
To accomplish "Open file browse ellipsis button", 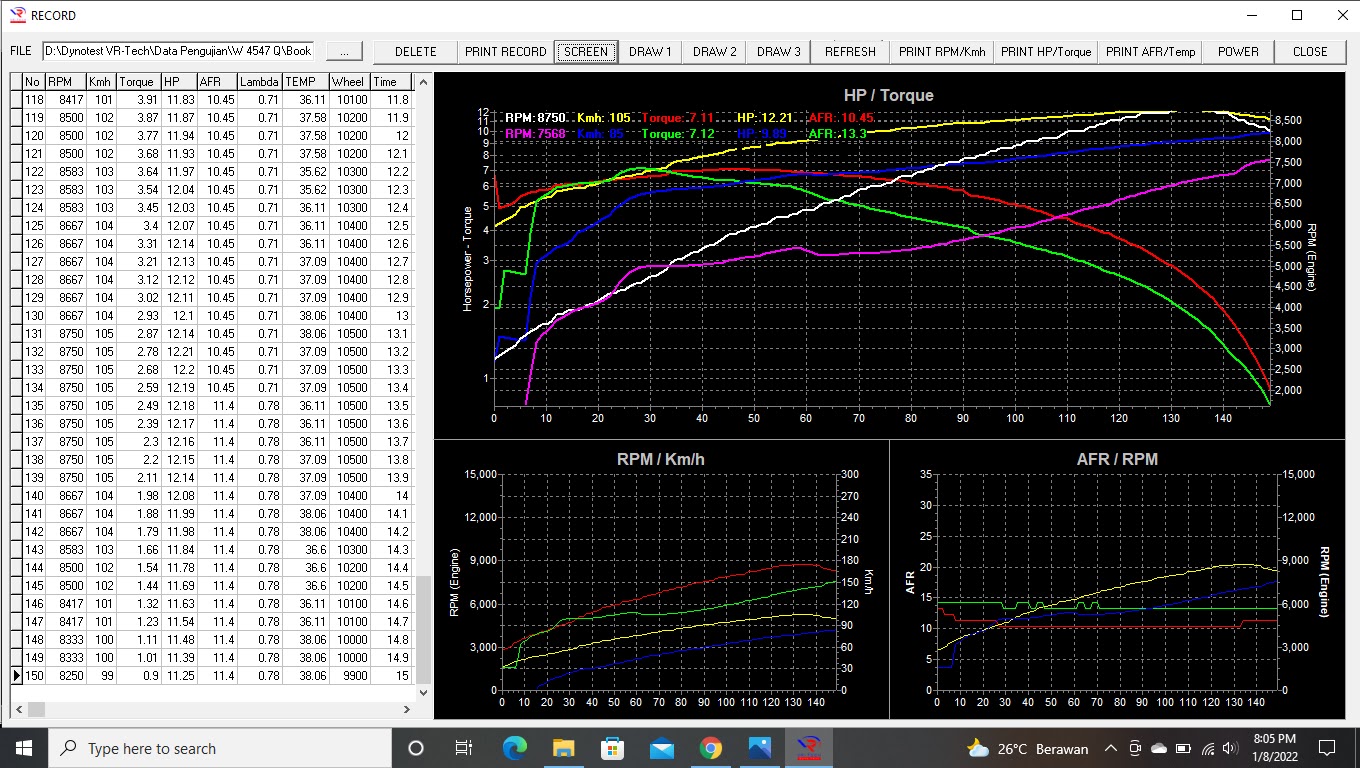I will (344, 51).
